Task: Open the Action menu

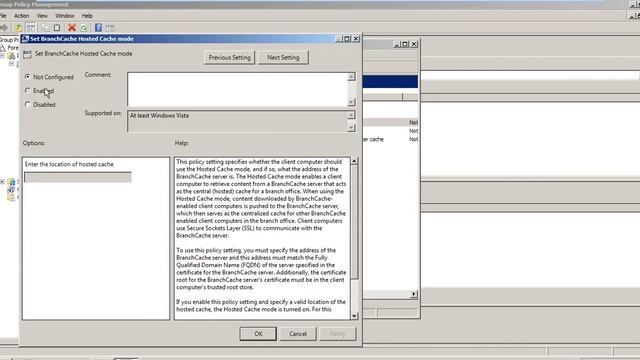Action: point(22,16)
